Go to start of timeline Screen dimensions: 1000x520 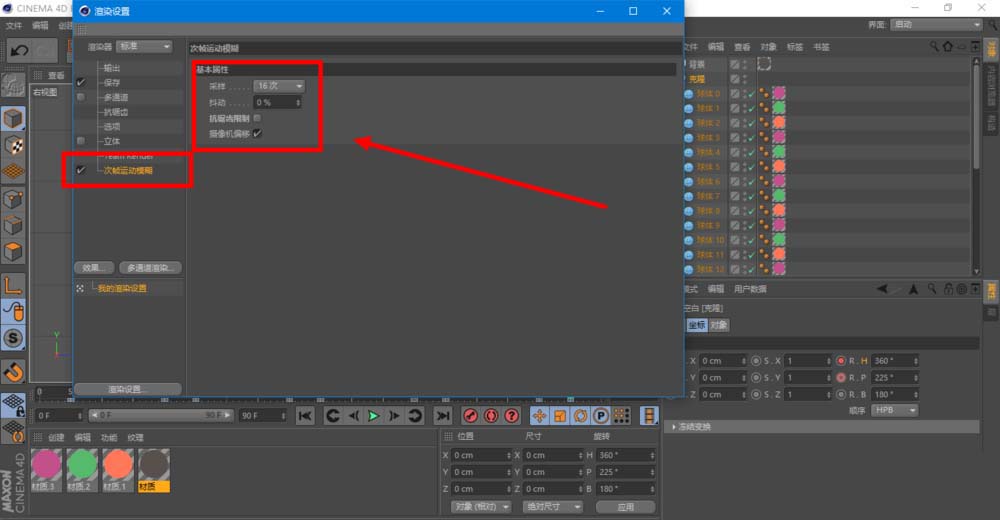(x=305, y=416)
